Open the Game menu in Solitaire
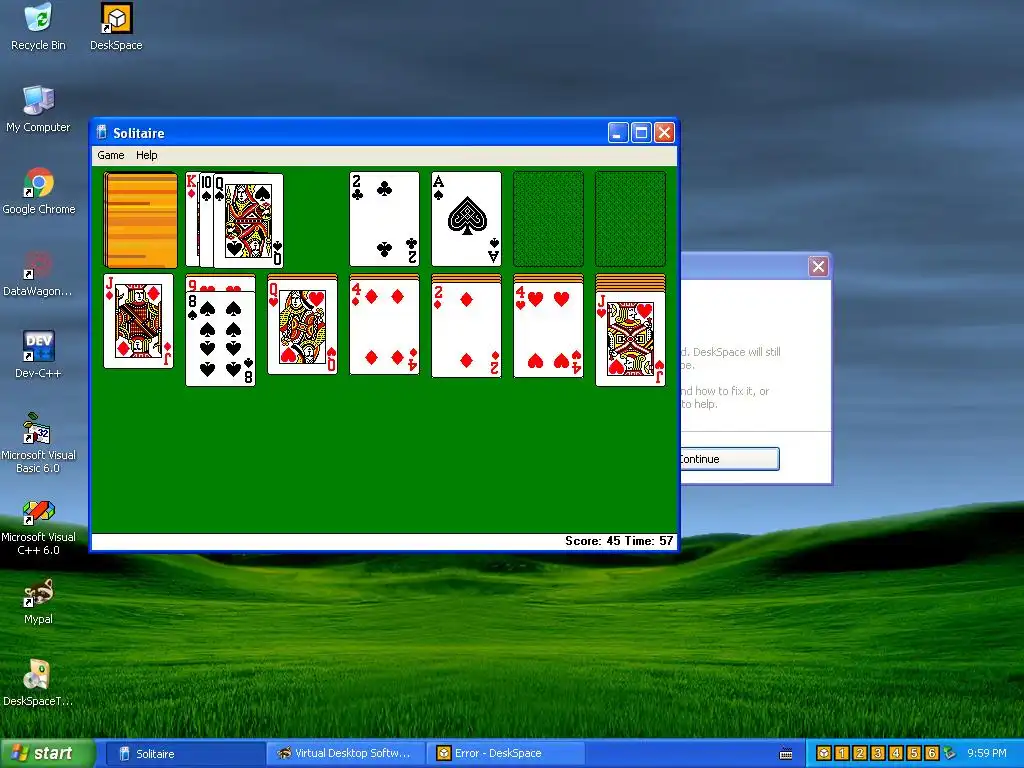1024x768 pixels. 110,155
